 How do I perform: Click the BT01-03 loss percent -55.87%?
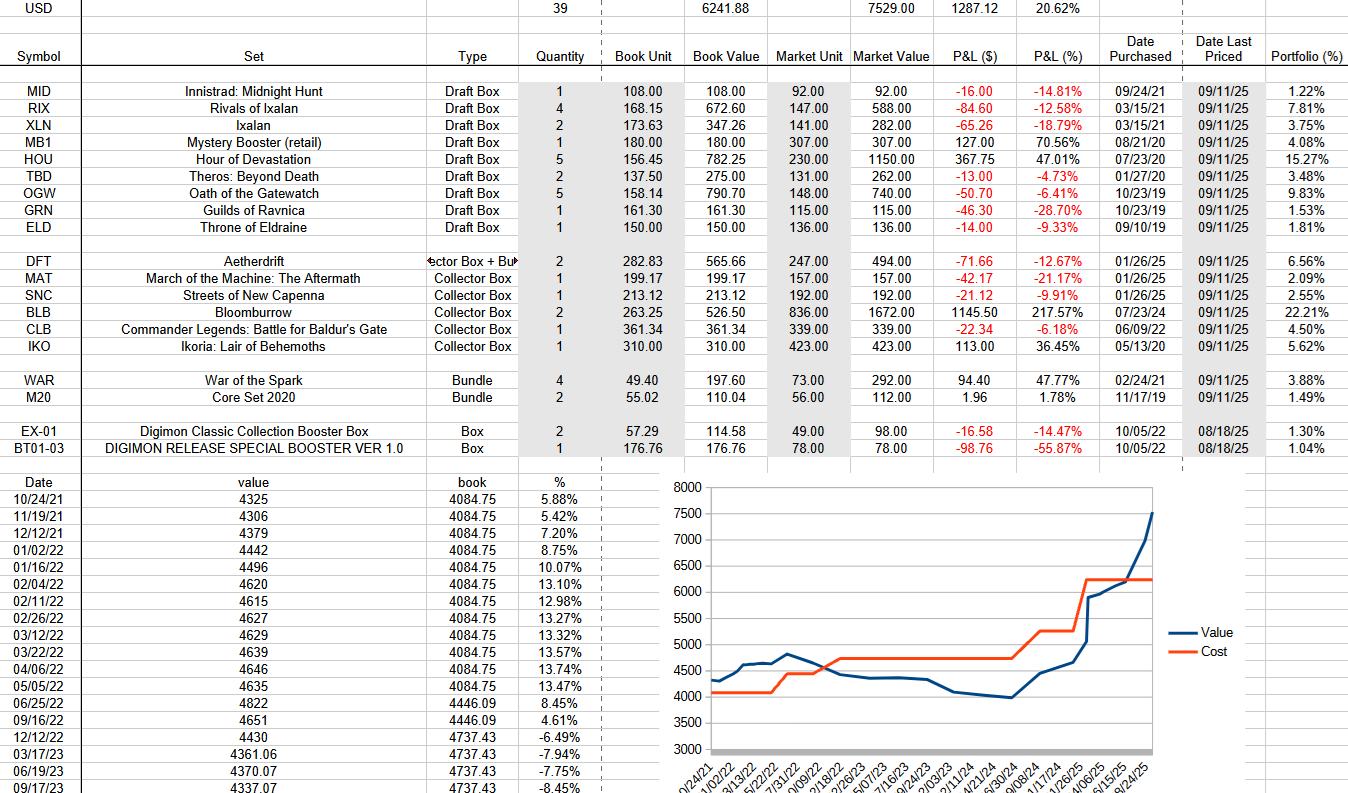[x=1058, y=448]
